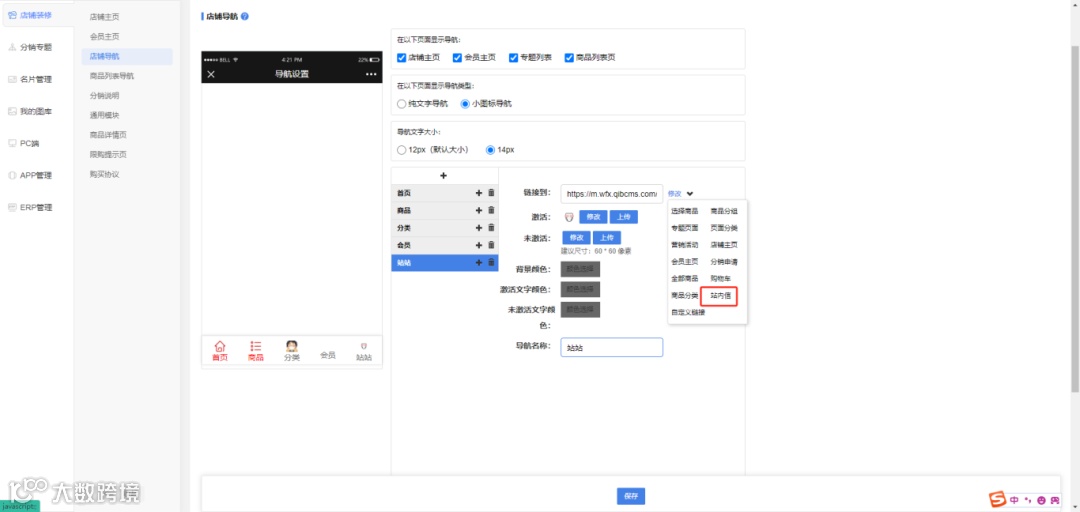Click the help icon beside 店铺导航 heading
Image resolution: width=1080 pixels, height=512 pixels.
245,17
